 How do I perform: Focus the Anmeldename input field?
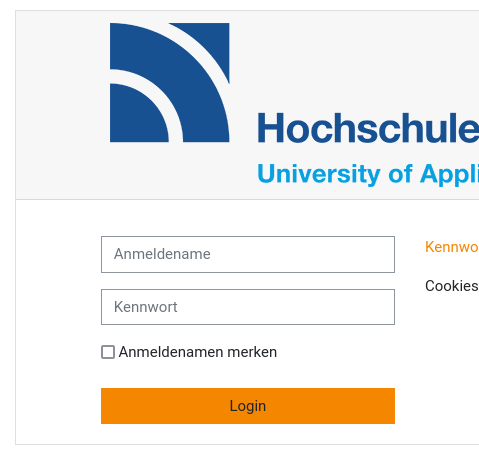pos(248,254)
